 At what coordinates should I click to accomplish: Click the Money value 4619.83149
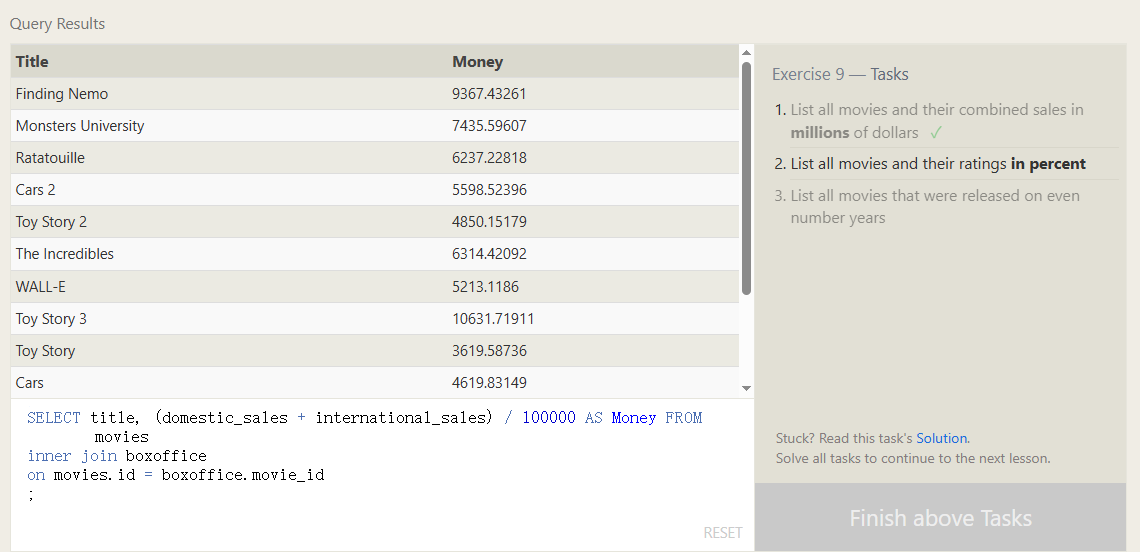point(489,383)
